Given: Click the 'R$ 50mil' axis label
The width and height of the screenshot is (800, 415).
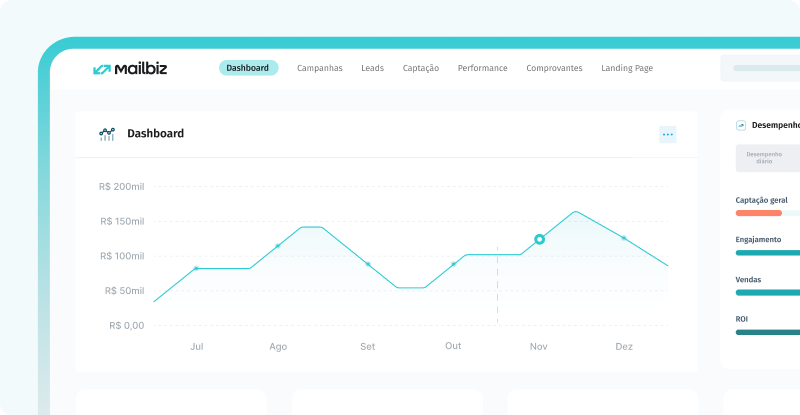Looking at the screenshot, I should point(124,291).
